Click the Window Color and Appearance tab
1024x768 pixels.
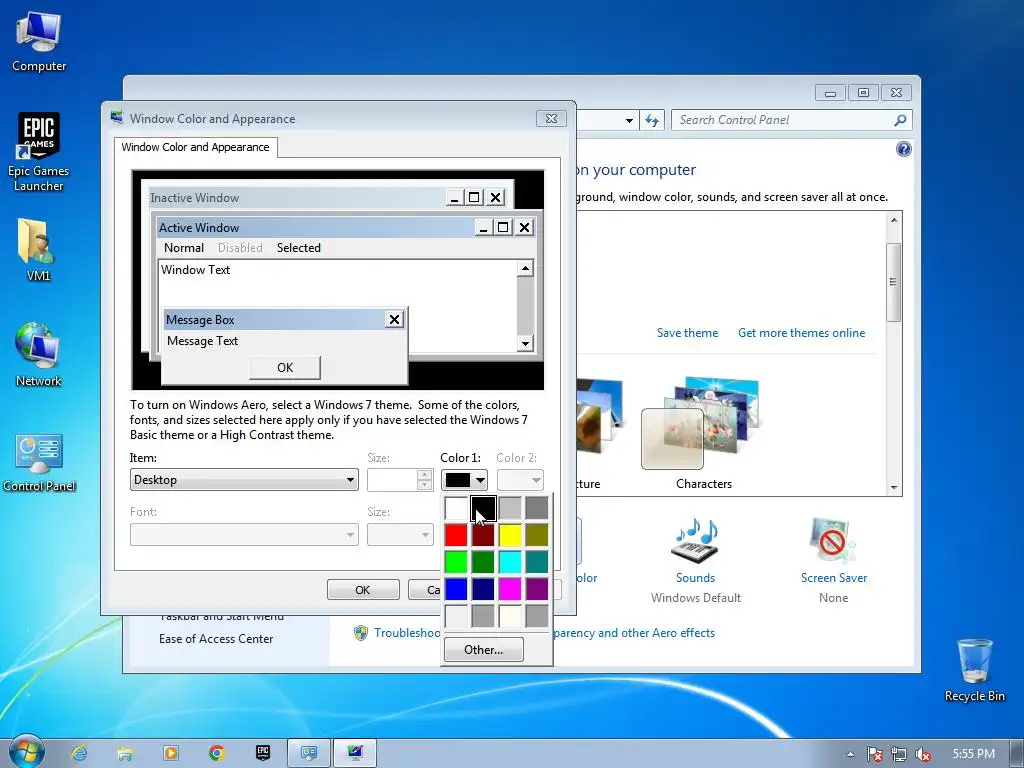click(x=195, y=147)
